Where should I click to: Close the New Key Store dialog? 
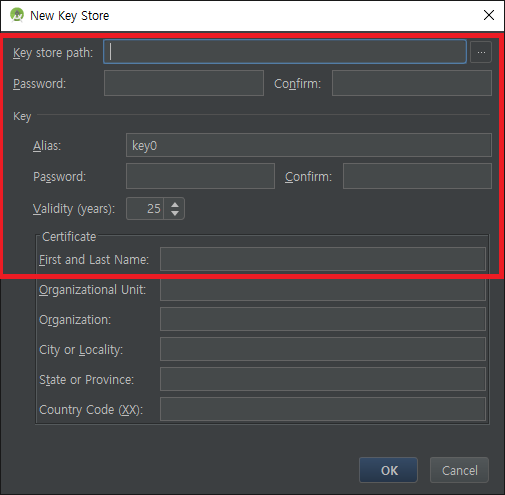coord(489,15)
